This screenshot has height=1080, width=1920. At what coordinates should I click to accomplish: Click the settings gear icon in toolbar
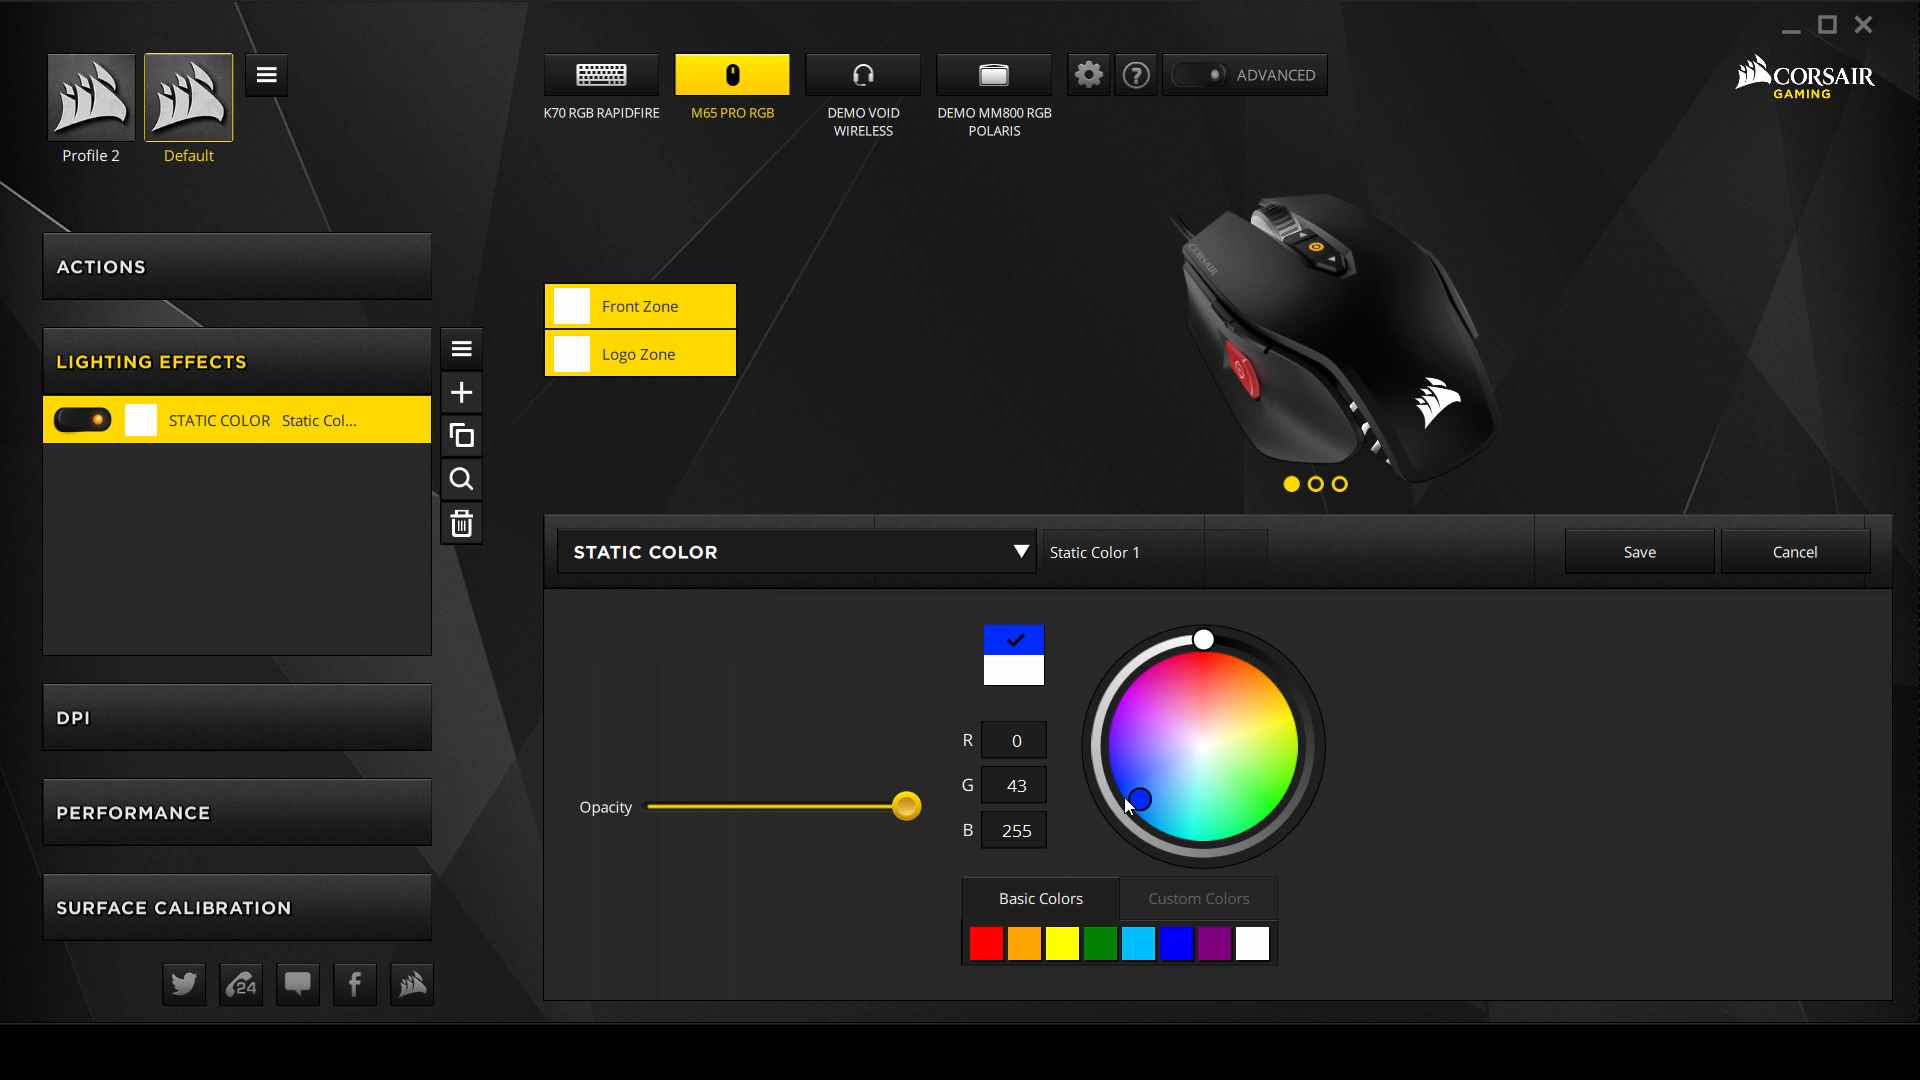(1088, 74)
